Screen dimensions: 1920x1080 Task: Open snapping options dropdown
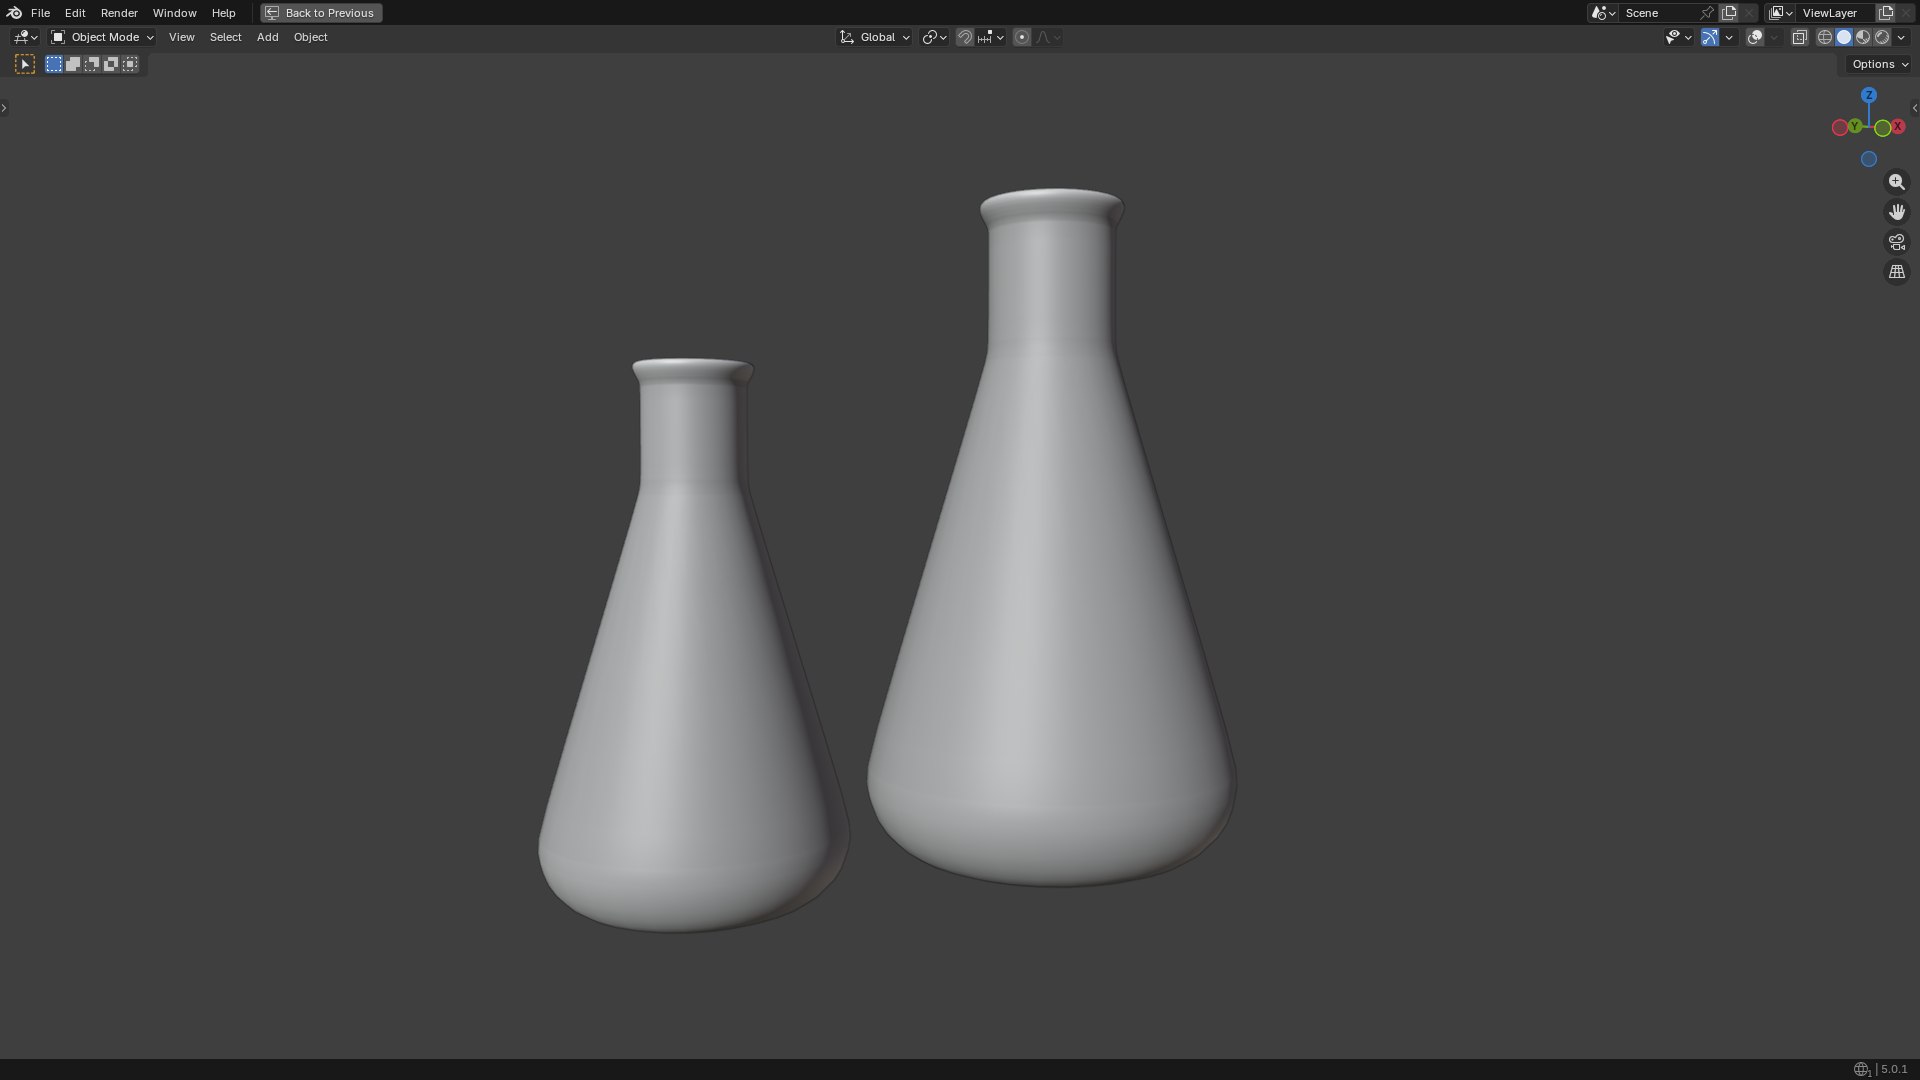[991, 37]
